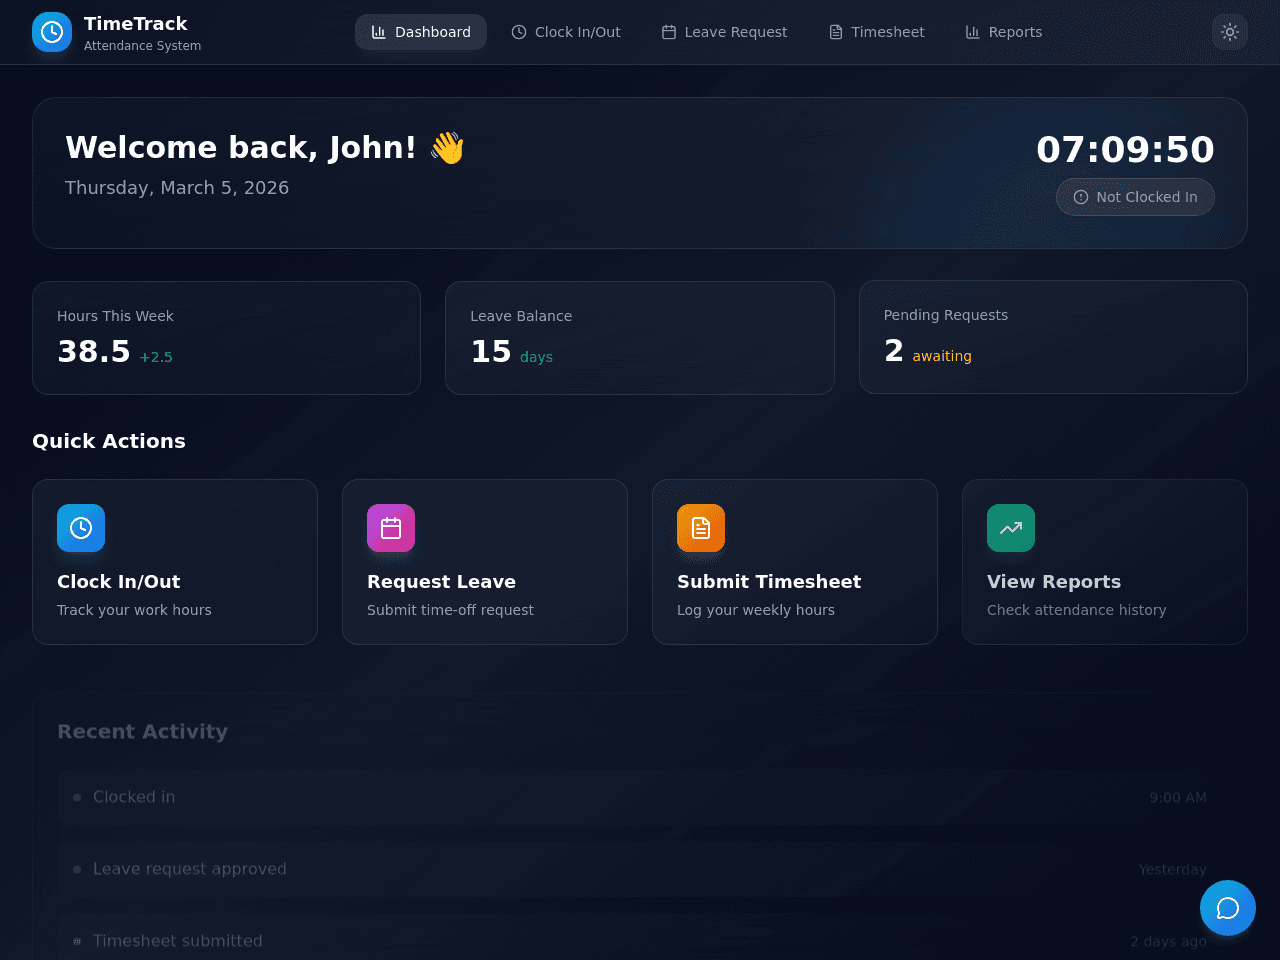Click the waving hand emoji

point(447,148)
